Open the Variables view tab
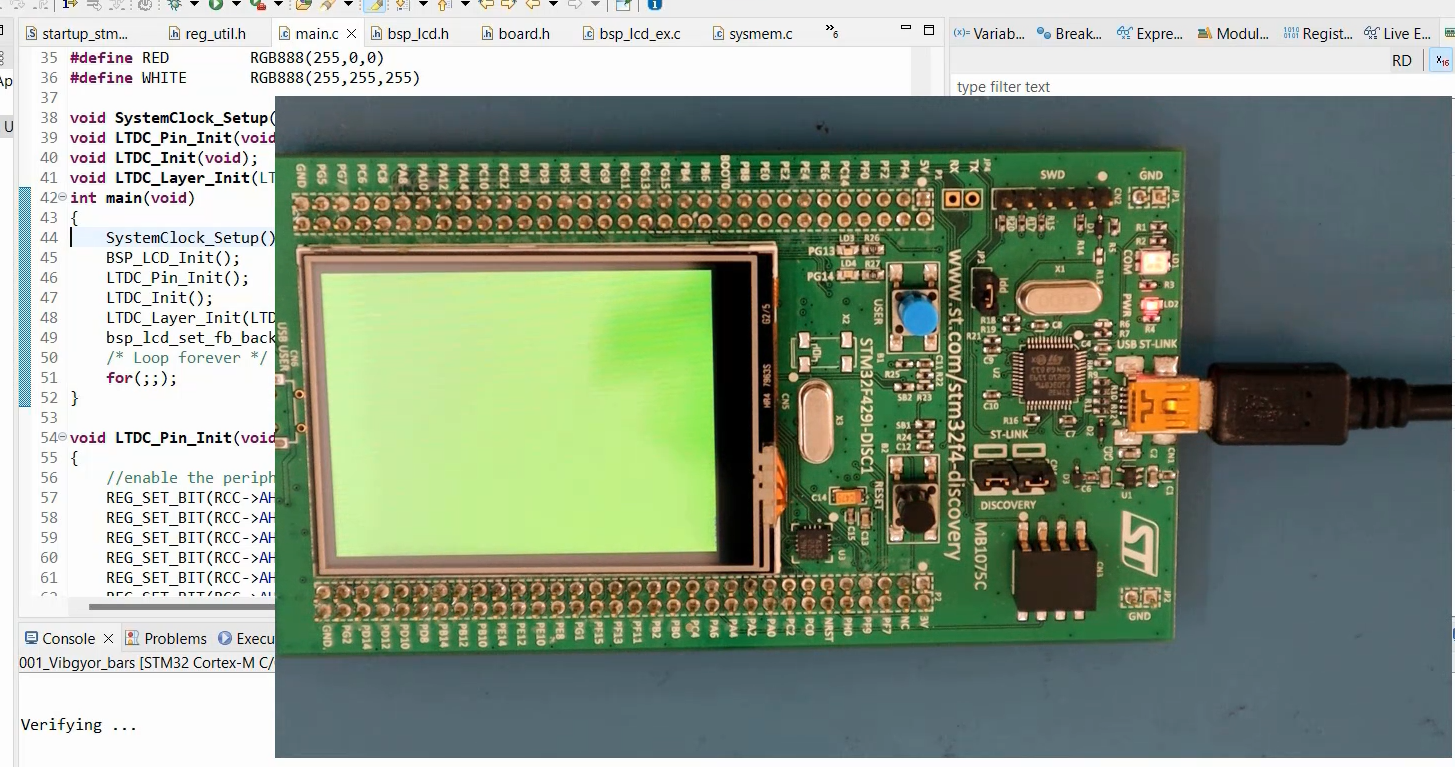 click(989, 34)
